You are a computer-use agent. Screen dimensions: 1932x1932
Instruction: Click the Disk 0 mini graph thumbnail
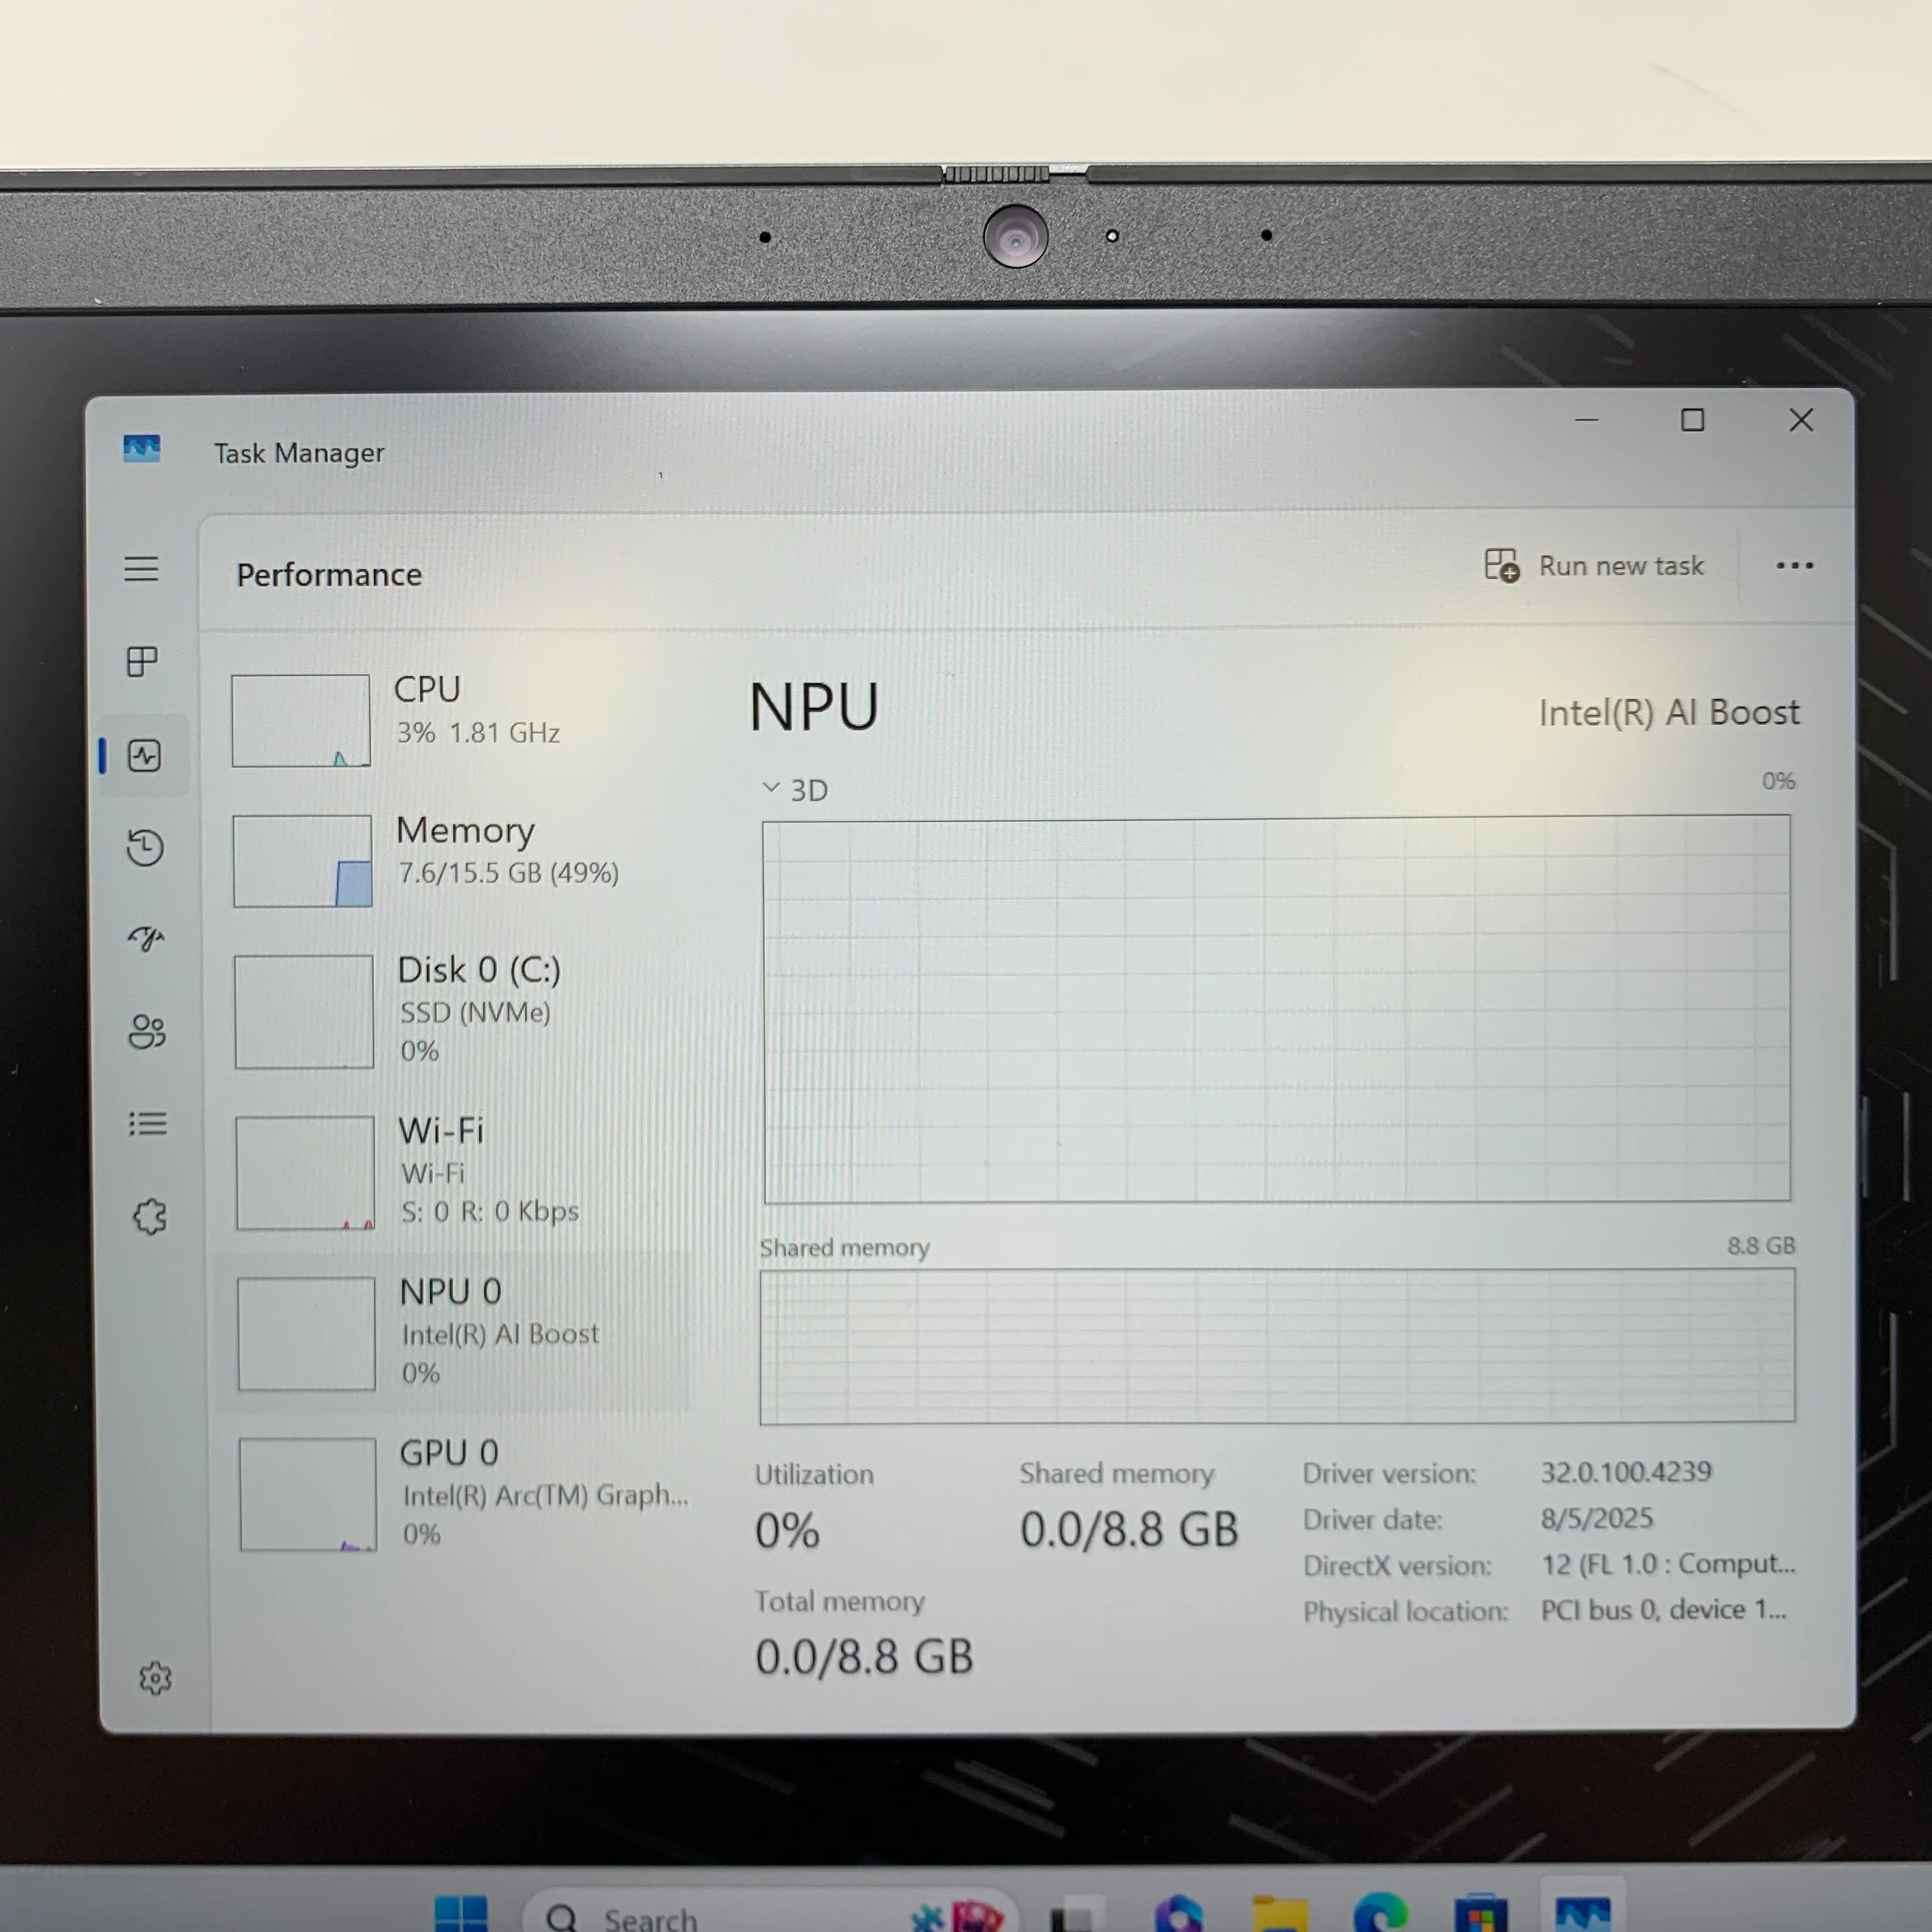304,1012
